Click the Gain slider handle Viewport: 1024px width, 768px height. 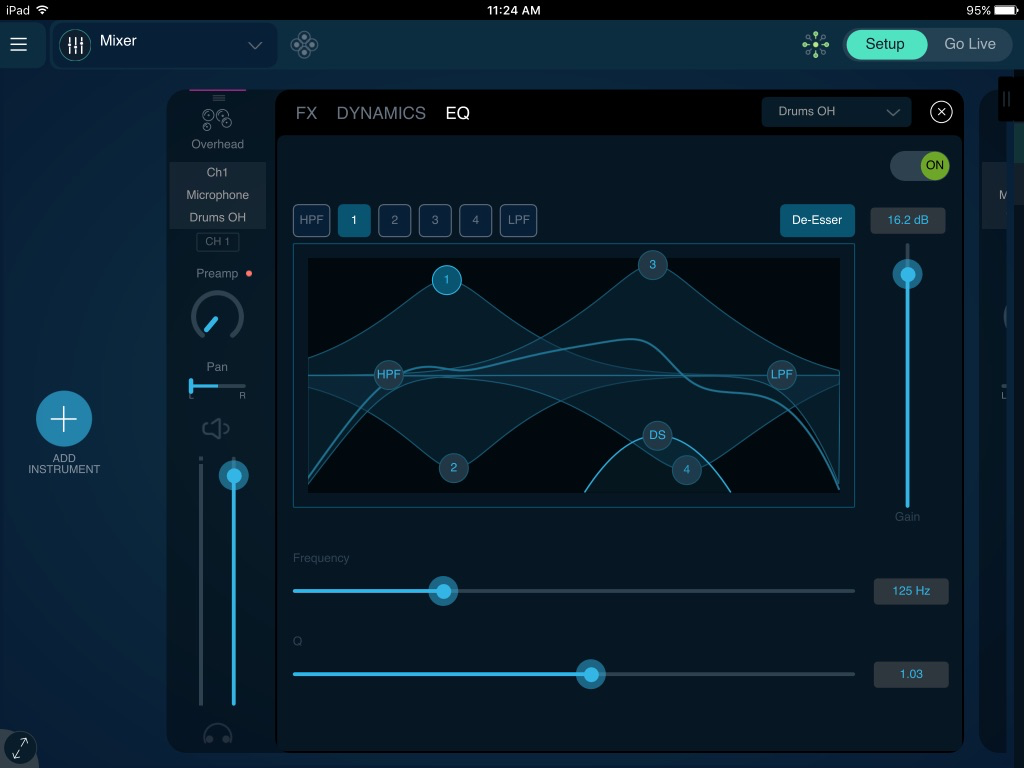coord(908,275)
